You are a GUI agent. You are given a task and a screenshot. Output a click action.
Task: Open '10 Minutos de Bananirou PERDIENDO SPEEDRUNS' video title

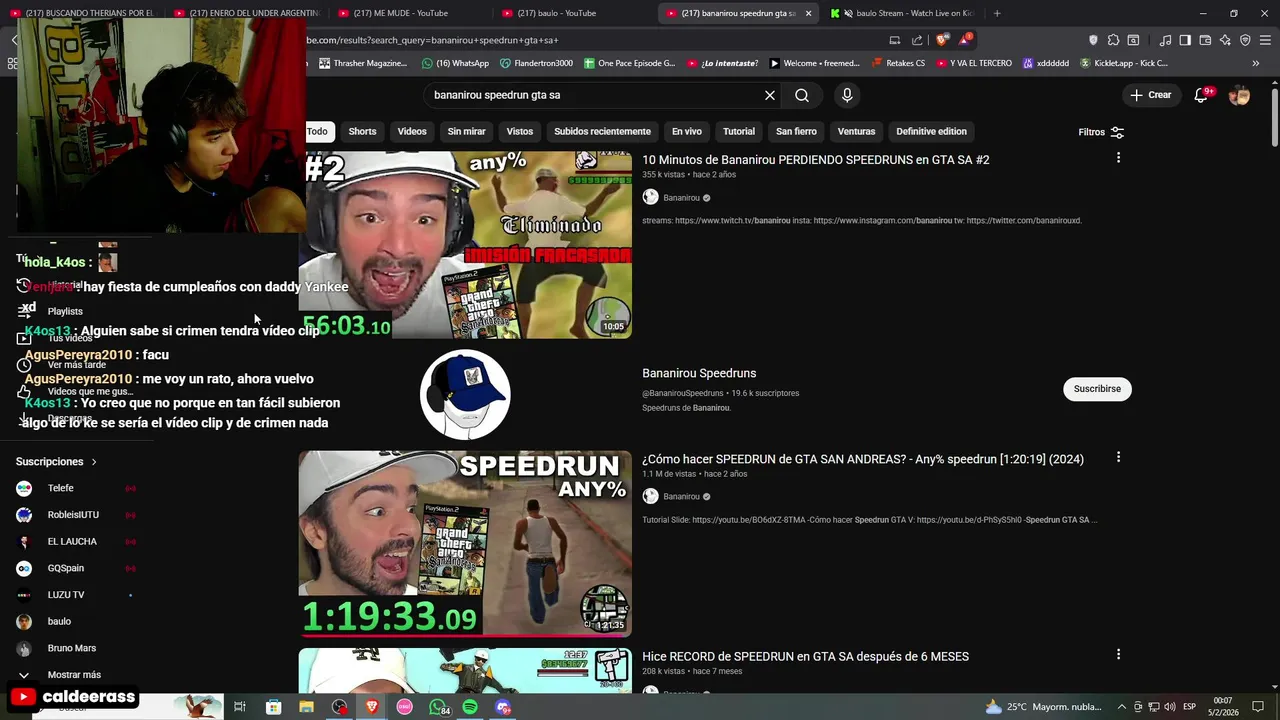(816, 160)
